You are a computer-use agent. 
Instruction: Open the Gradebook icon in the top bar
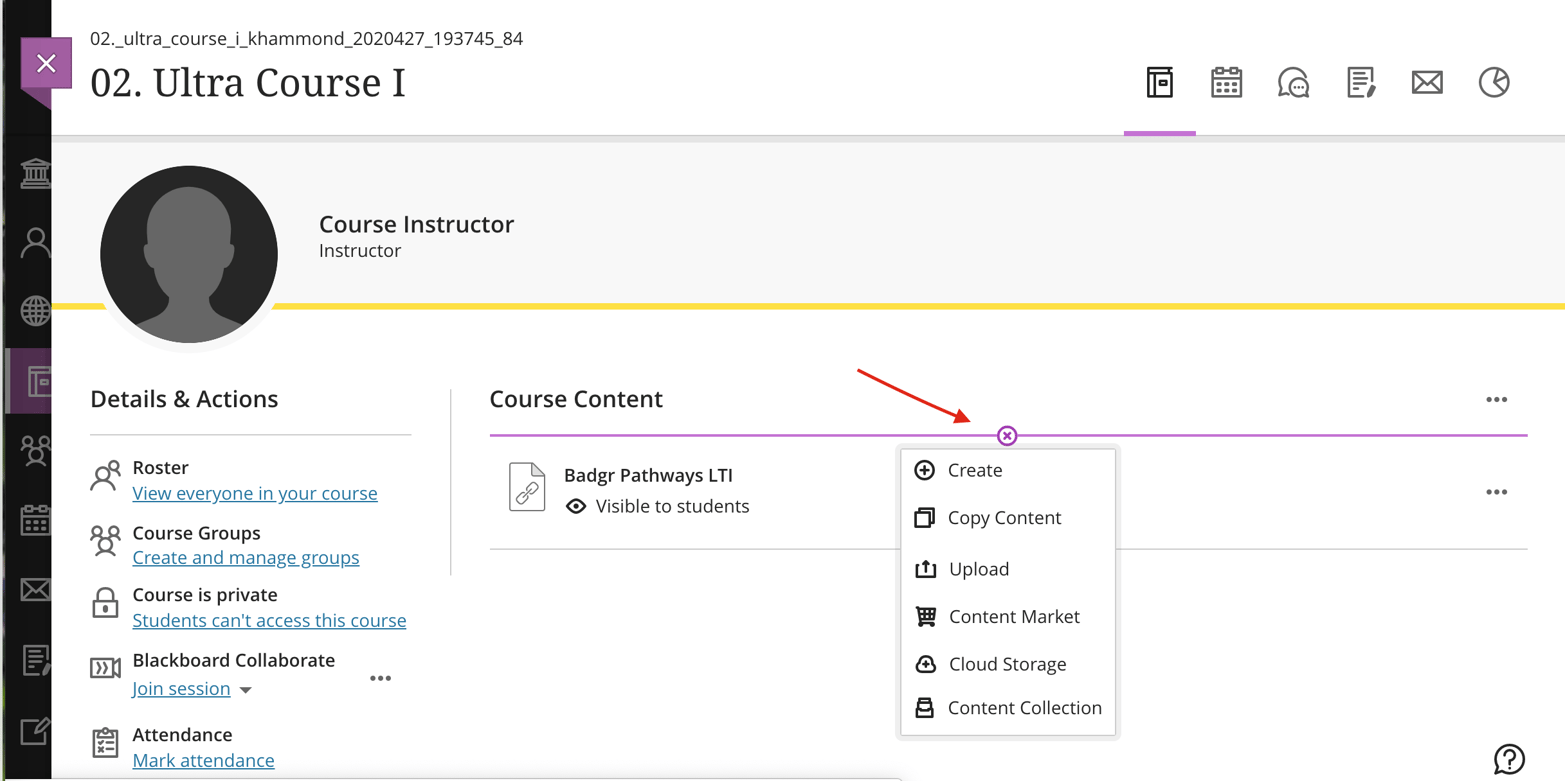coord(1360,83)
